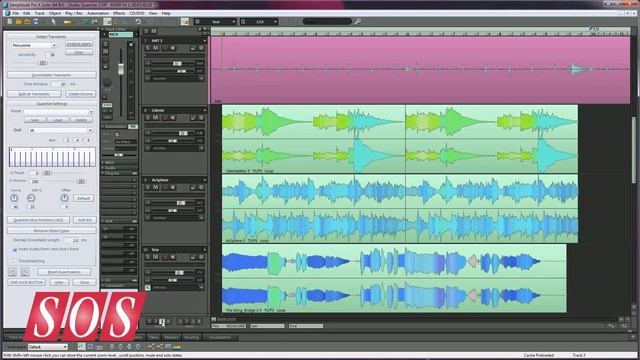
Task: Open the Workspace Default dropdown
Action: 47,347
